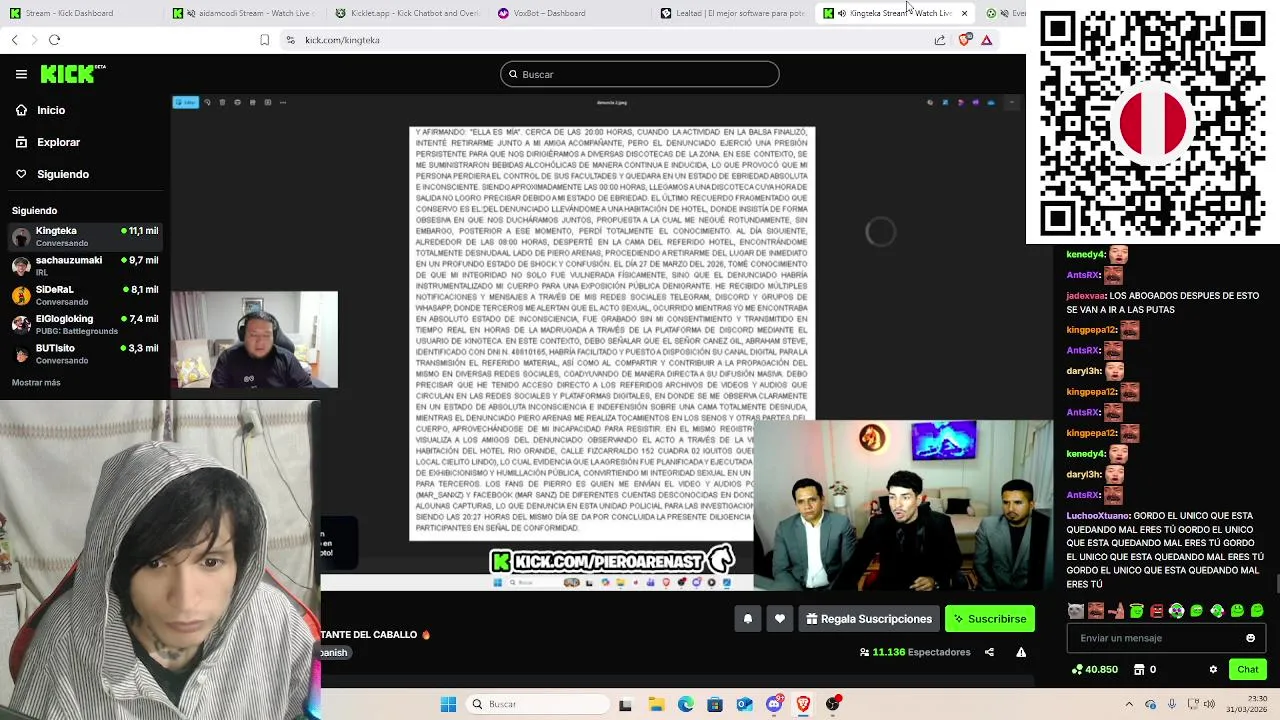Select the BUTIsito followed channel
The image size is (1280, 720).
[85, 354]
